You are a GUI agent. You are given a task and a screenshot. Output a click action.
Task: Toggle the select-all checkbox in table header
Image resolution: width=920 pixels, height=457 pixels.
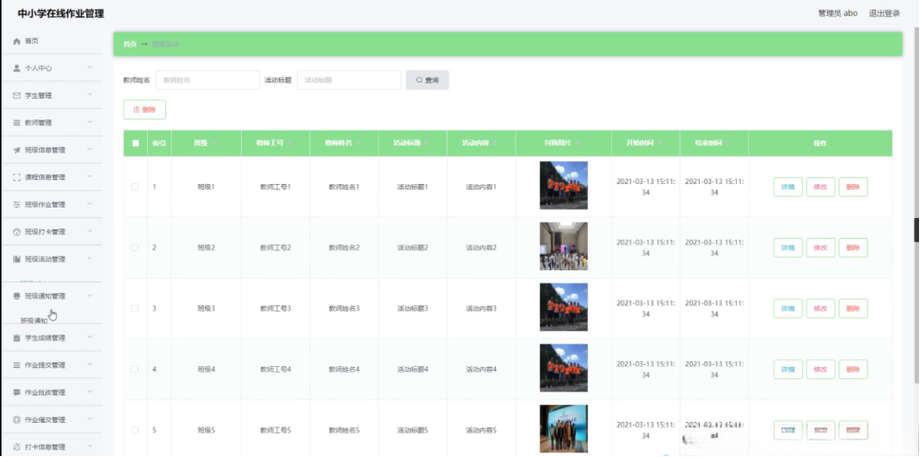136,143
